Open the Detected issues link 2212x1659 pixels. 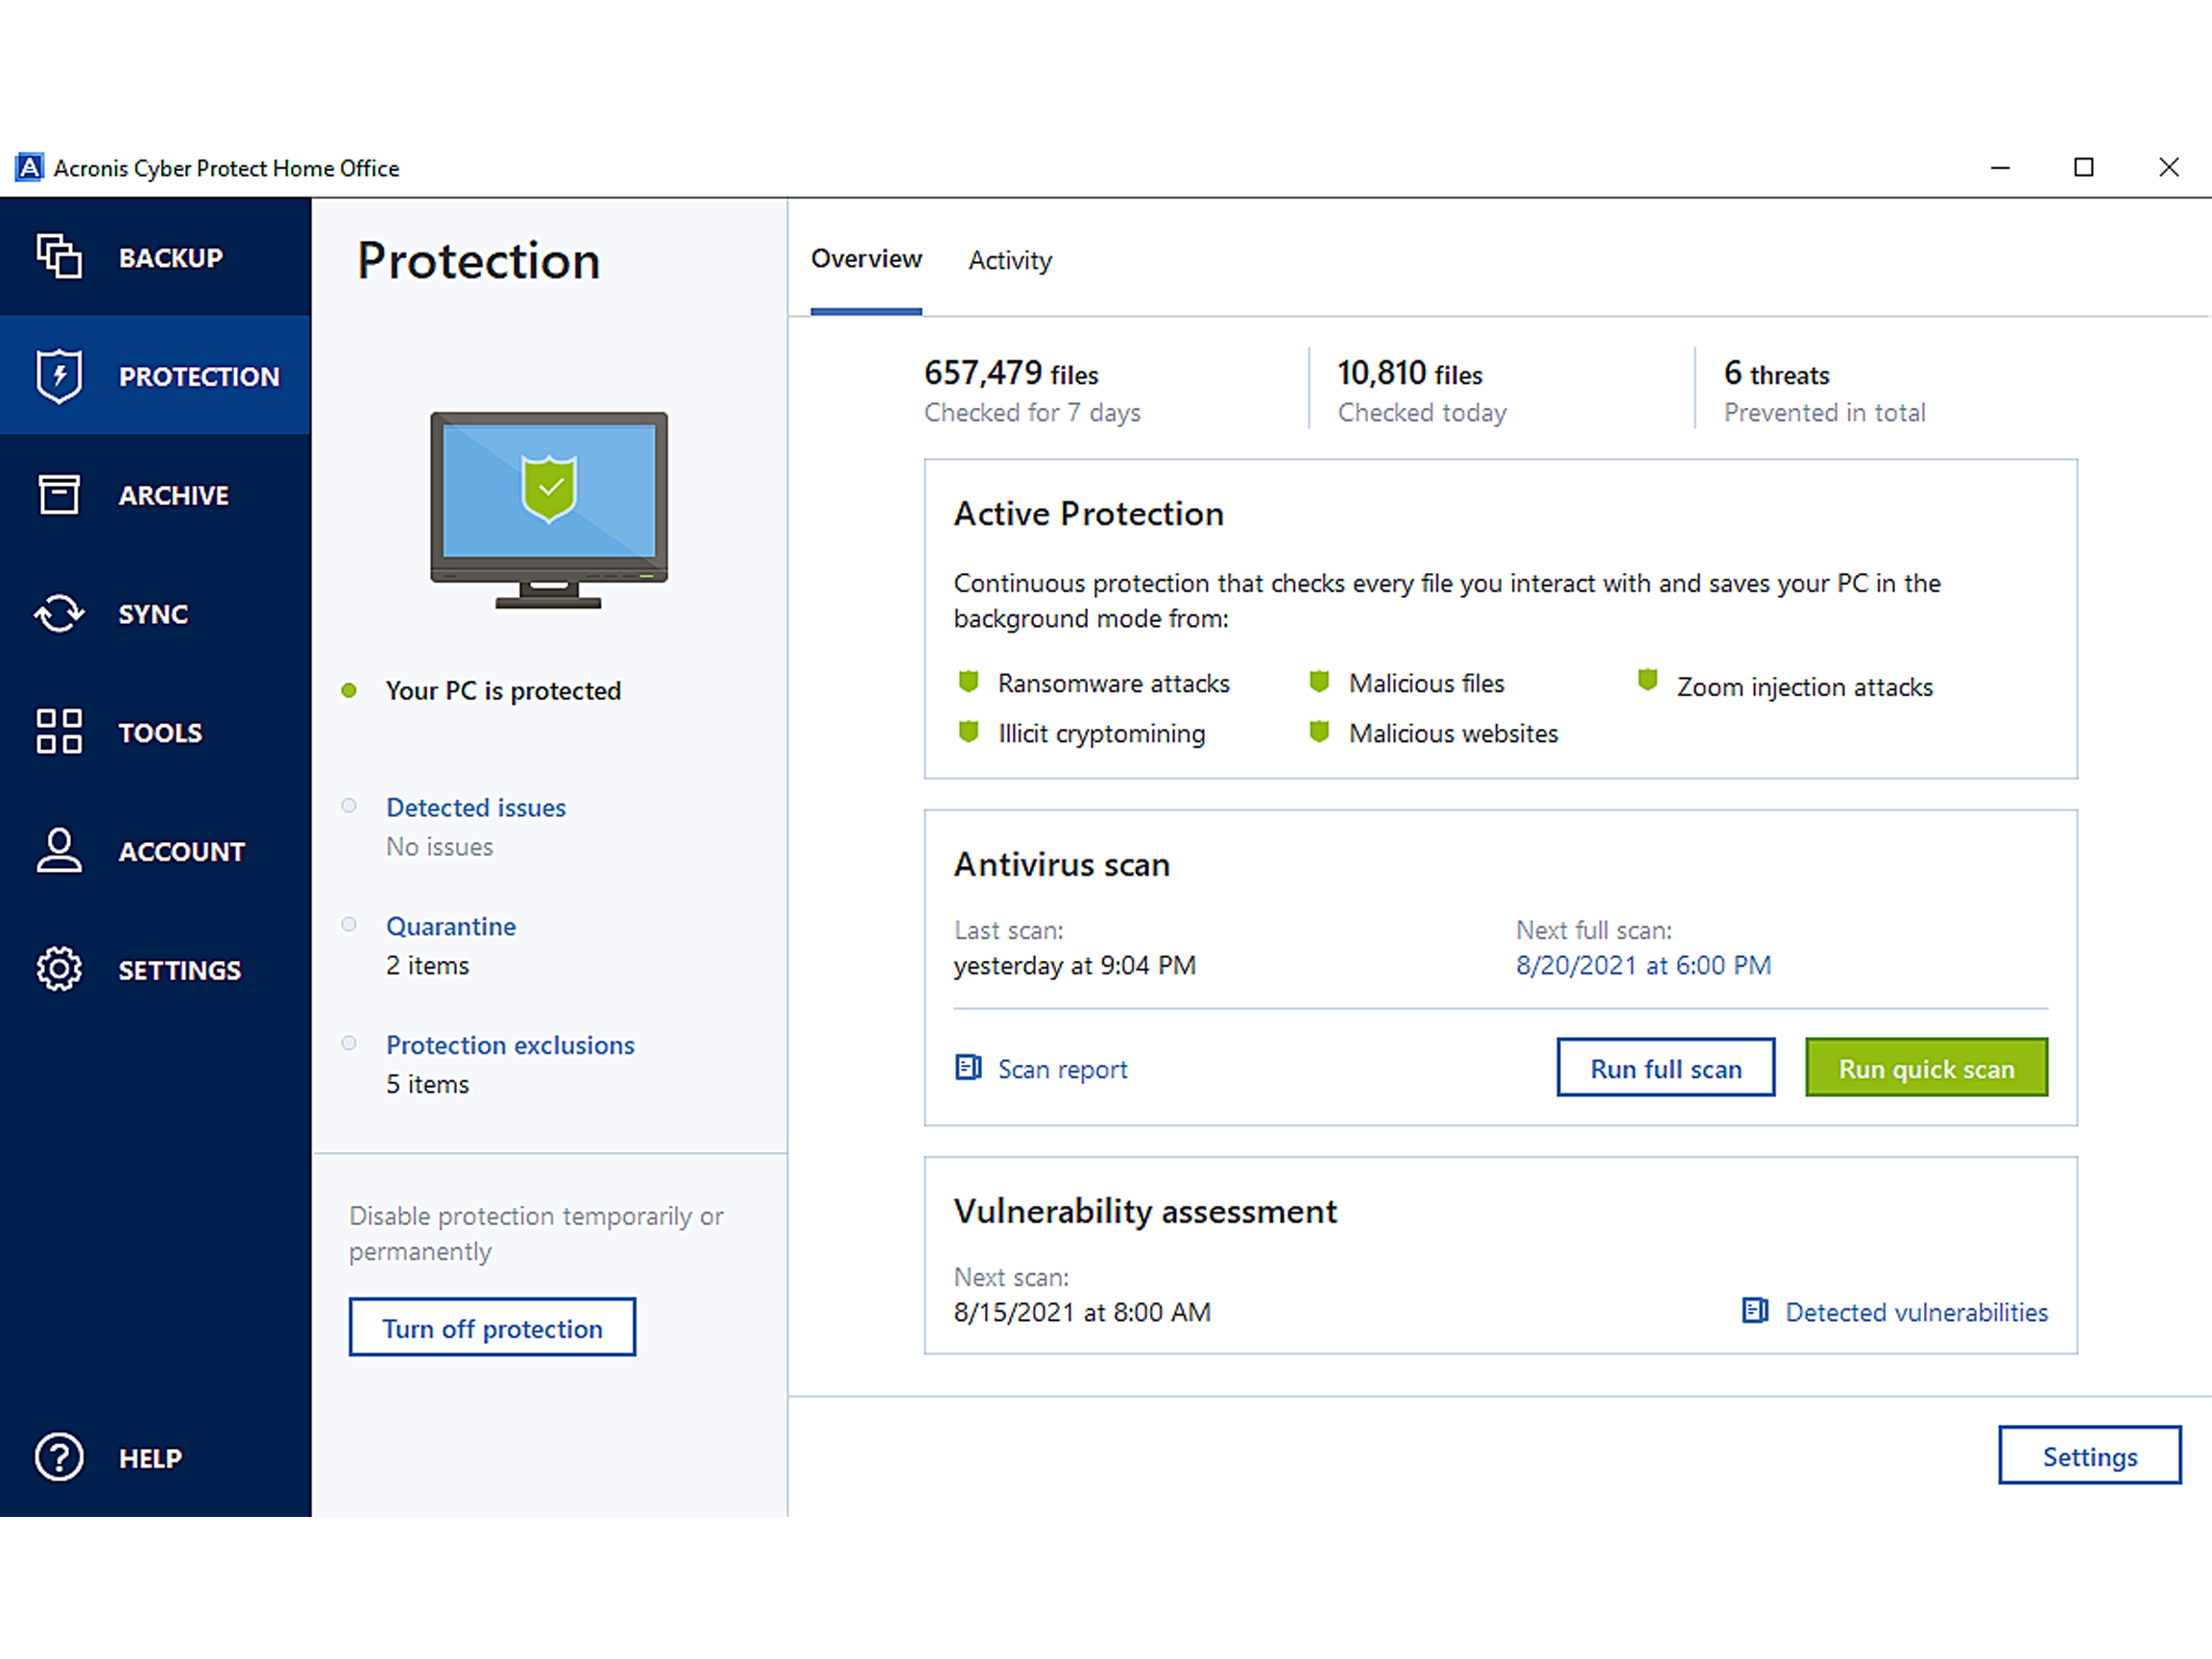click(476, 807)
